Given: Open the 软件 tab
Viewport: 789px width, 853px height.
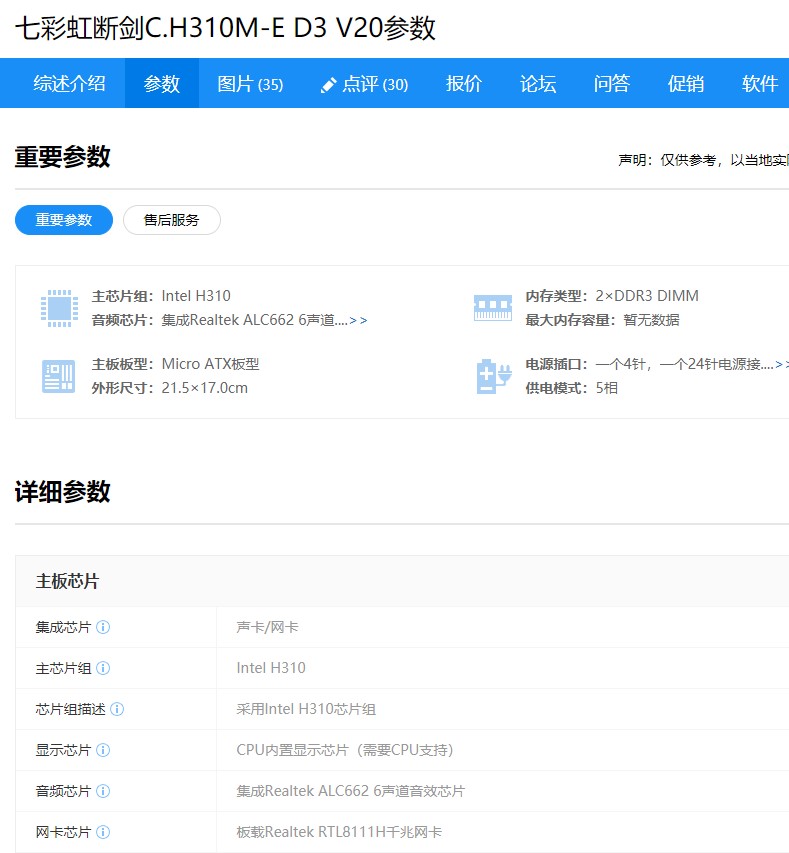Looking at the screenshot, I should [760, 83].
